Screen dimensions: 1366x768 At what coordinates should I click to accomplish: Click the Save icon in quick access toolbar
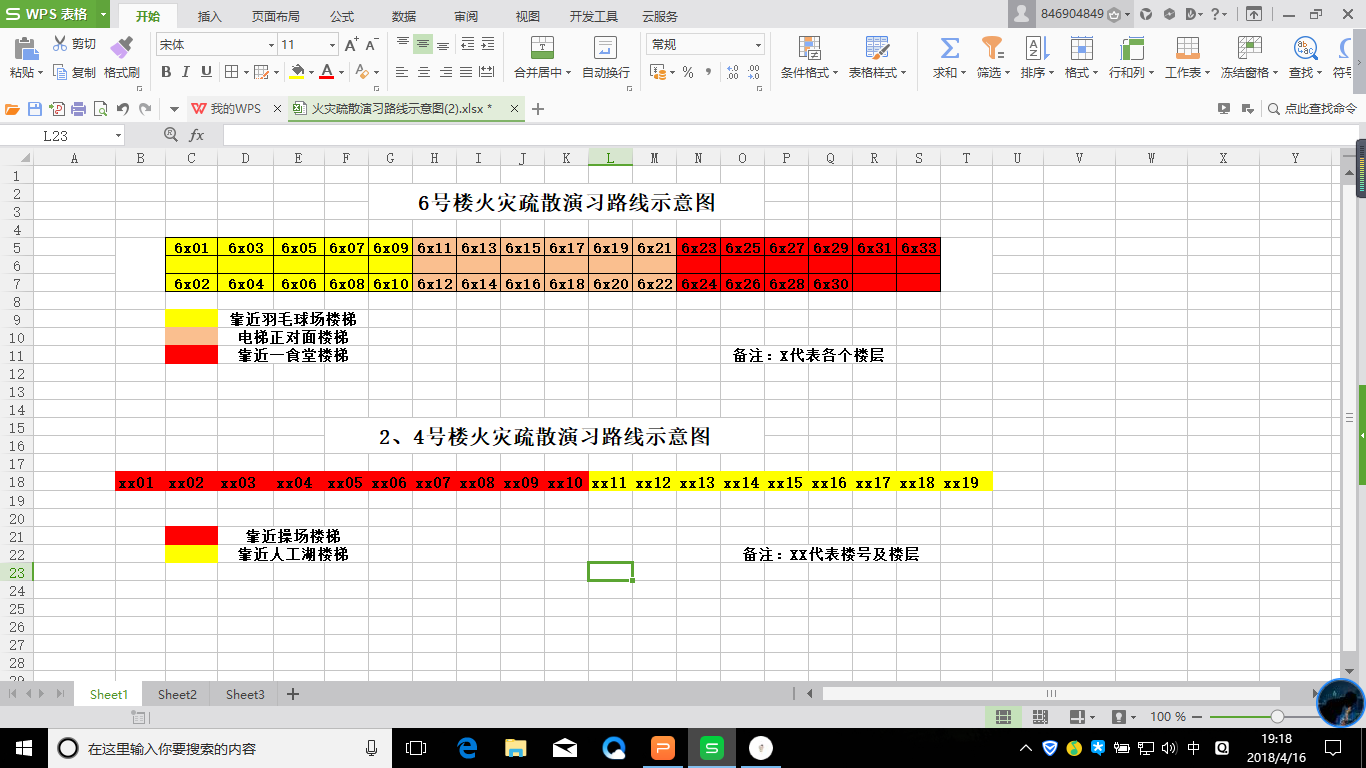click(x=35, y=109)
